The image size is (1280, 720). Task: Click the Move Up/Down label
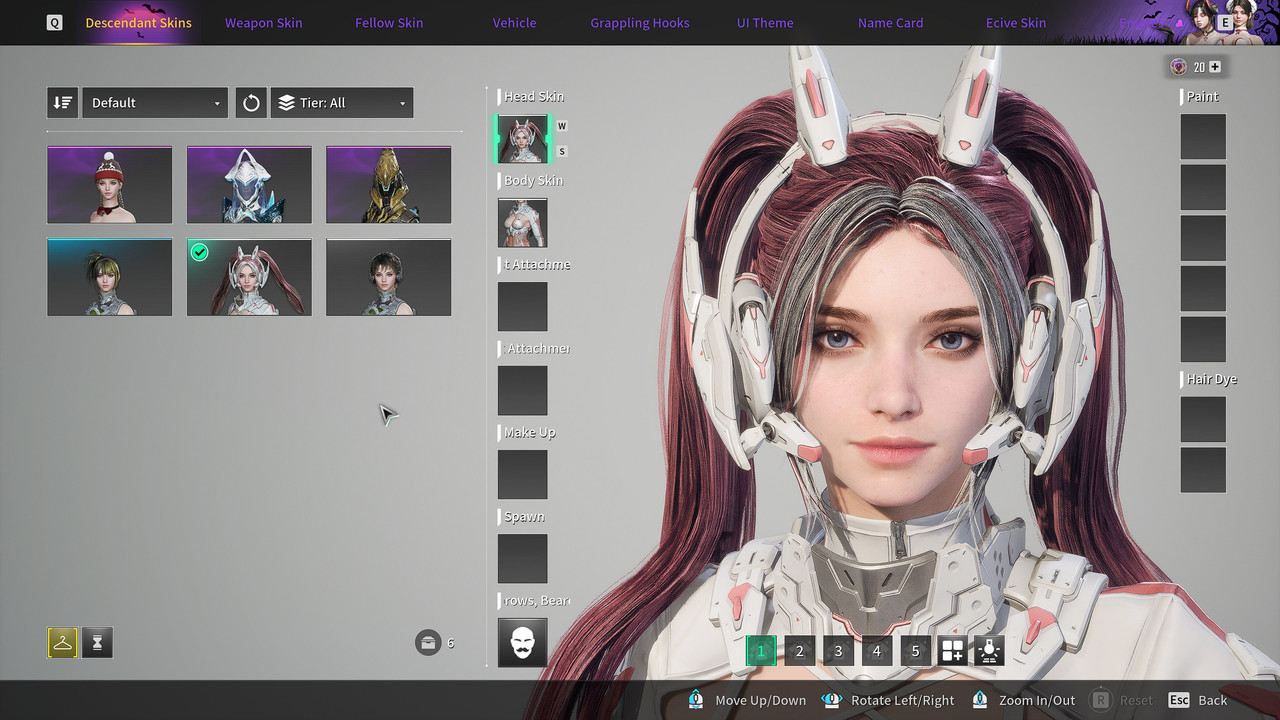(x=760, y=700)
